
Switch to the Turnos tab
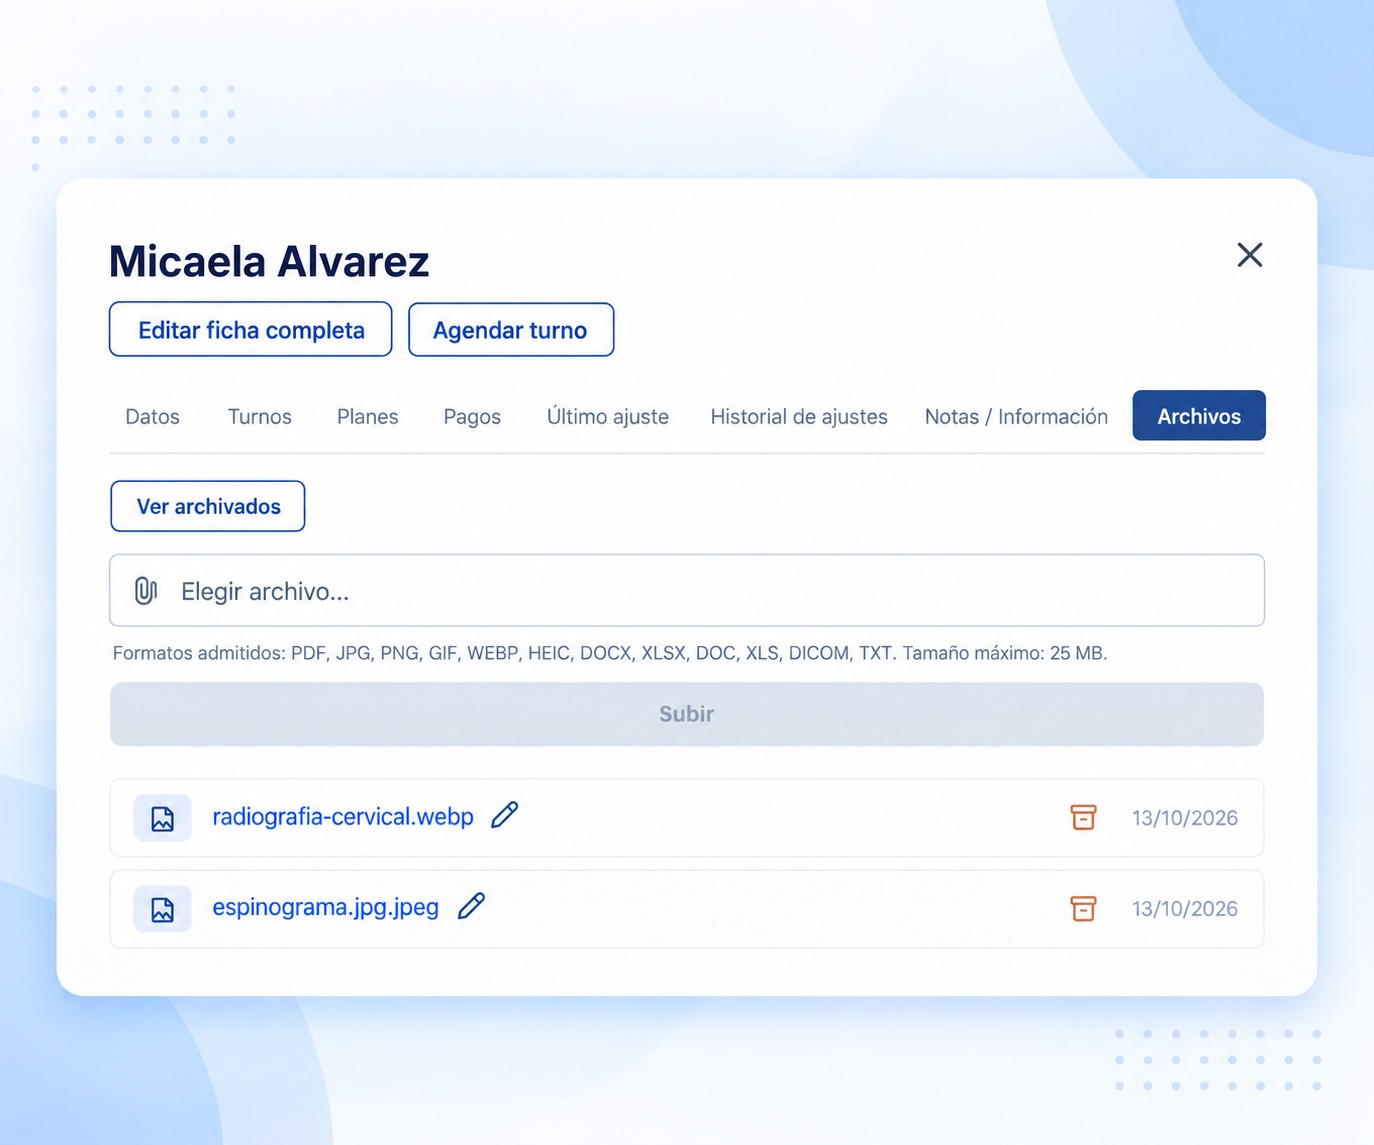pyautogui.click(x=260, y=416)
